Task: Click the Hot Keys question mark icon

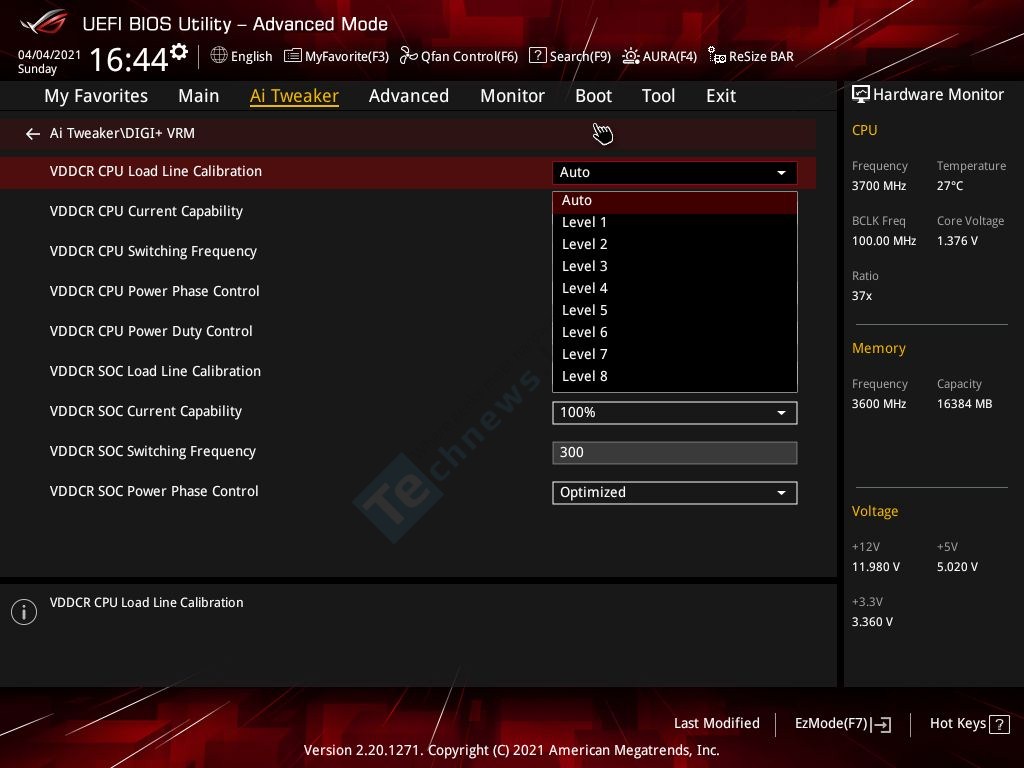Action: click(x=999, y=724)
